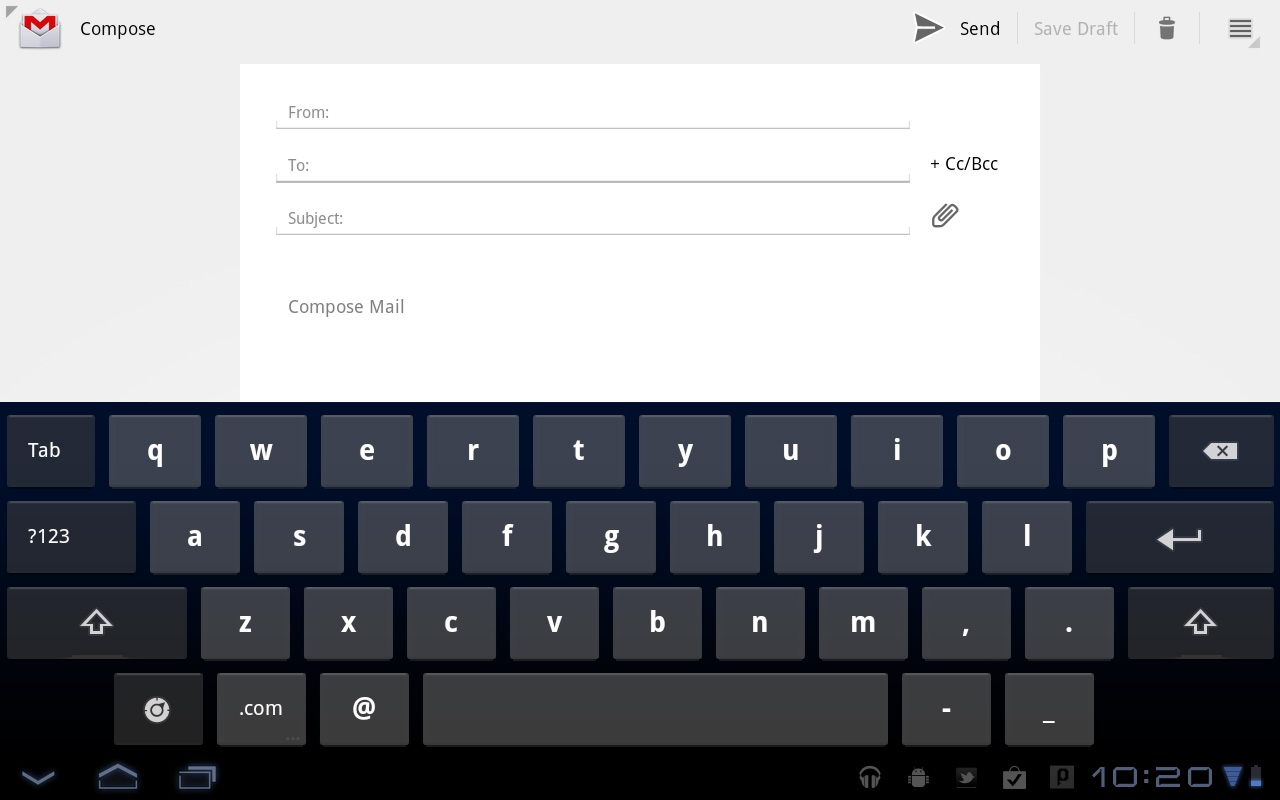The image size is (1280, 800).
Task: Tap the k key
Action: [x=923, y=537]
